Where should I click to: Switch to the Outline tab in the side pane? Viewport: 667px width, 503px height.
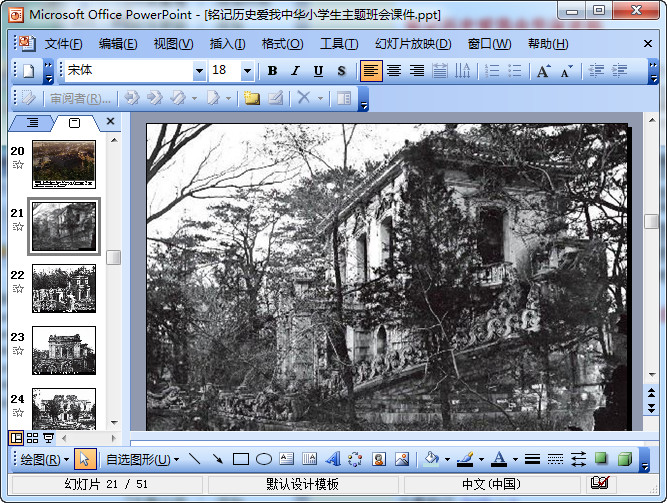pyautogui.click(x=32, y=122)
